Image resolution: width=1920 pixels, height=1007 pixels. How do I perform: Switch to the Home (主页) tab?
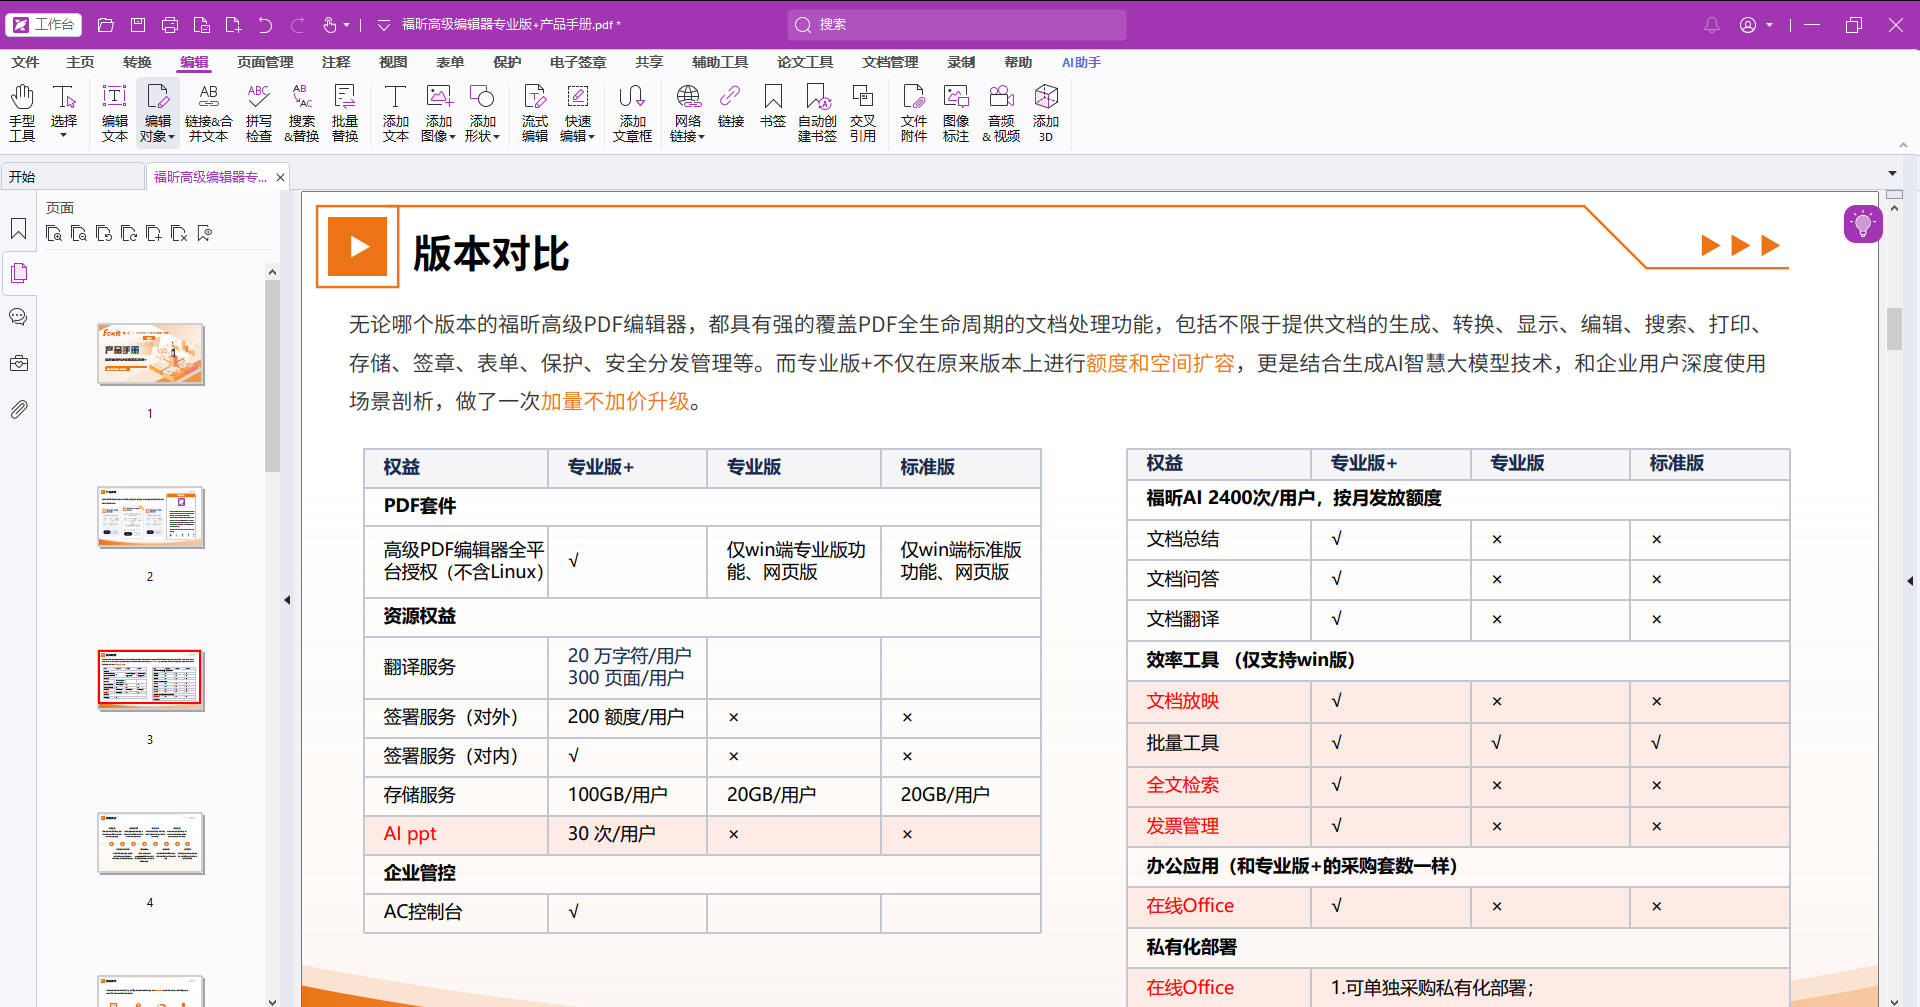coord(80,62)
